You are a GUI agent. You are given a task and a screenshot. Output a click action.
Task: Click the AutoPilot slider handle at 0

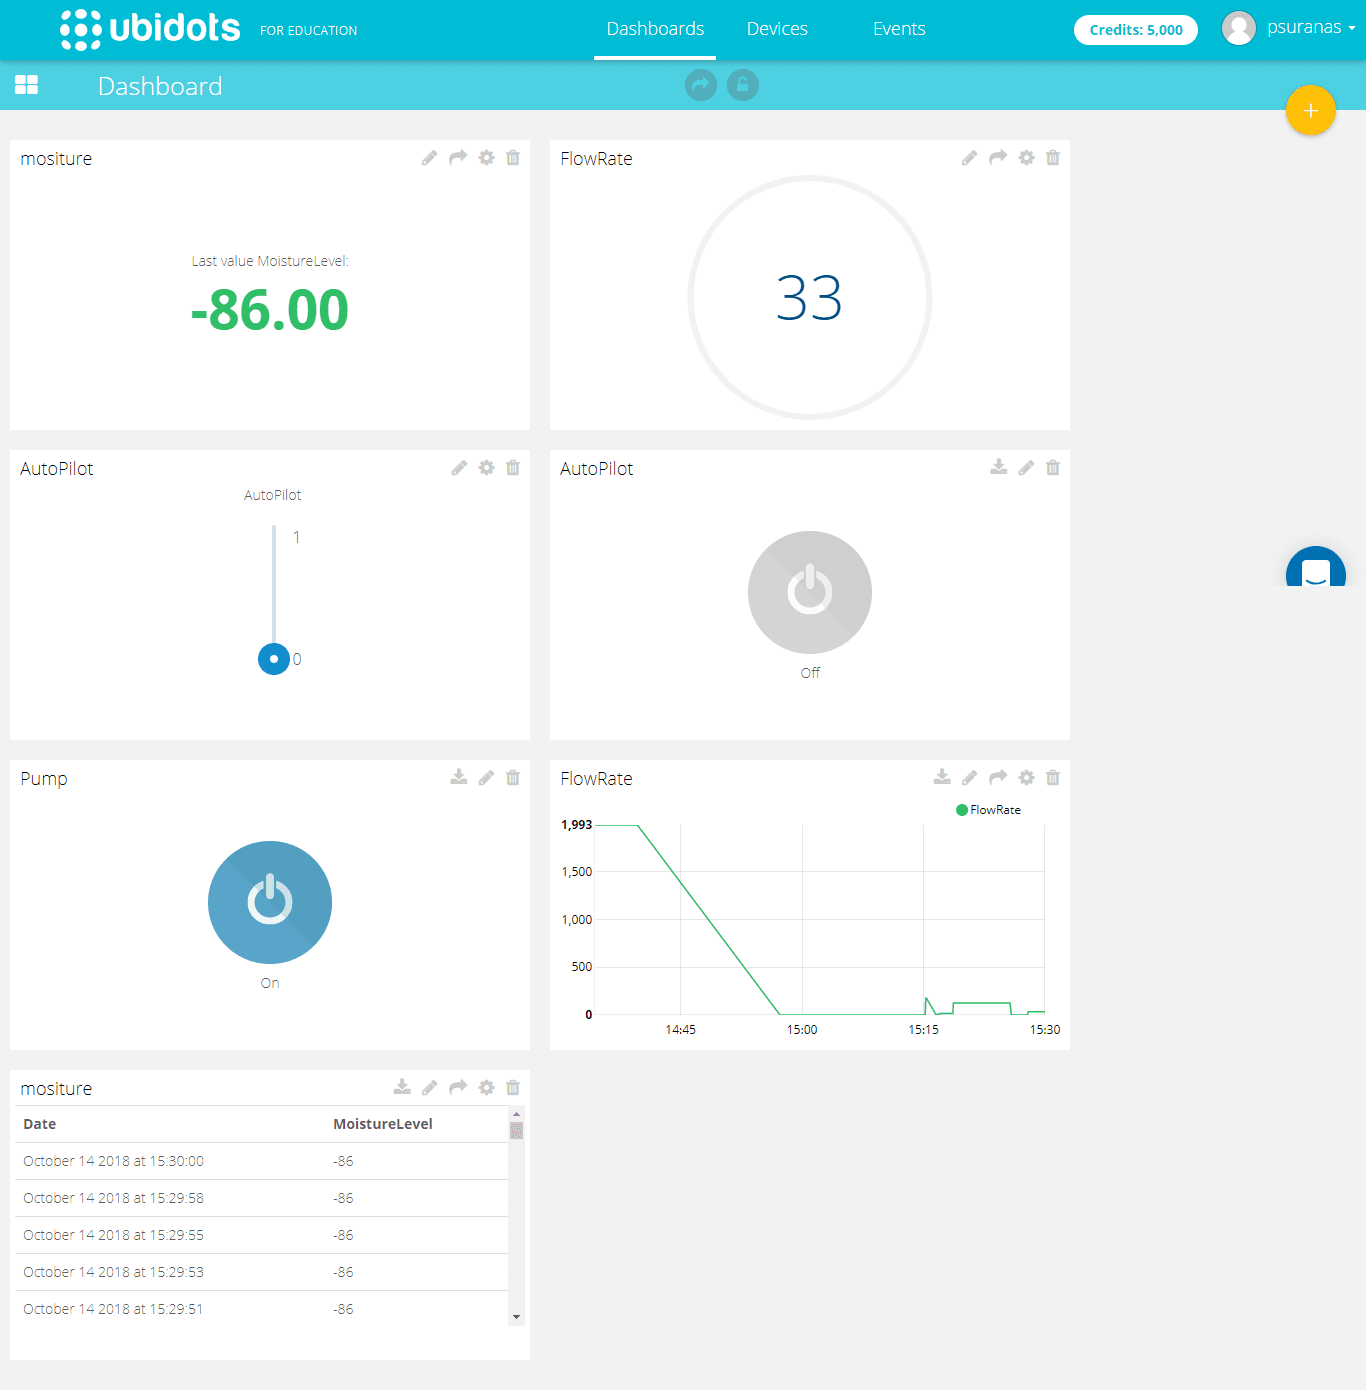tap(274, 659)
